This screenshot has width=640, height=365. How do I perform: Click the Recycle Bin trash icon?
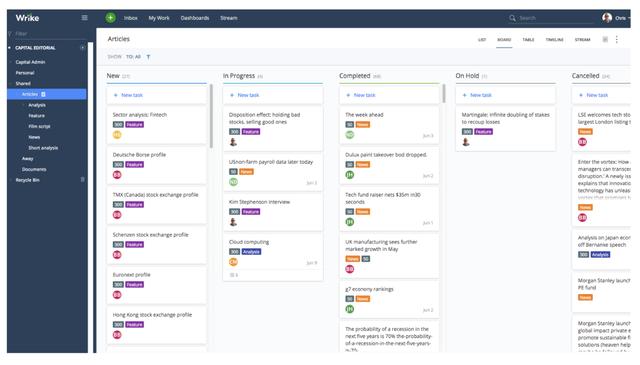coord(82,180)
